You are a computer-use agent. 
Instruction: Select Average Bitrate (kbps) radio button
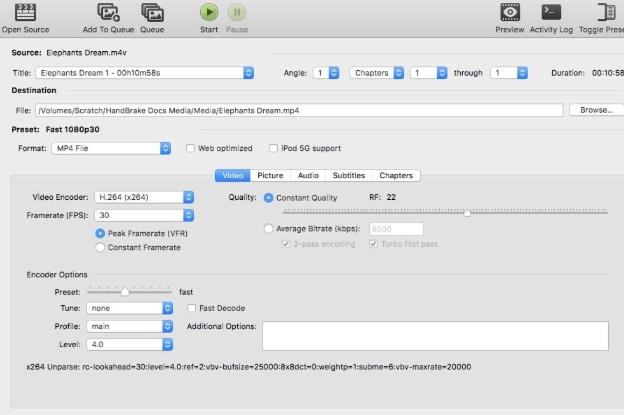pyautogui.click(x=269, y=228)
